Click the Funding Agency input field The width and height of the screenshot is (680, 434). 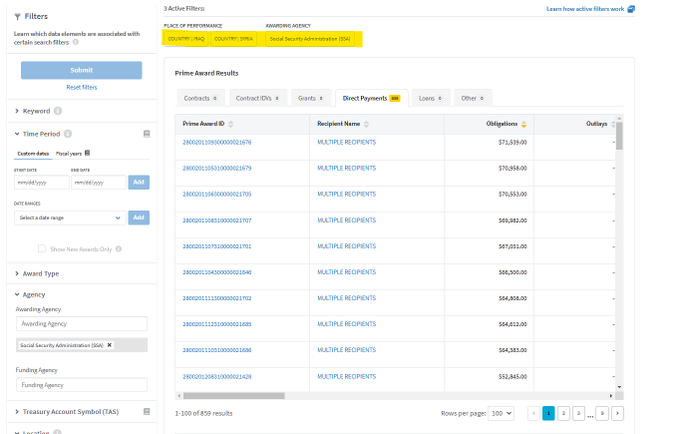click(81, 384)
